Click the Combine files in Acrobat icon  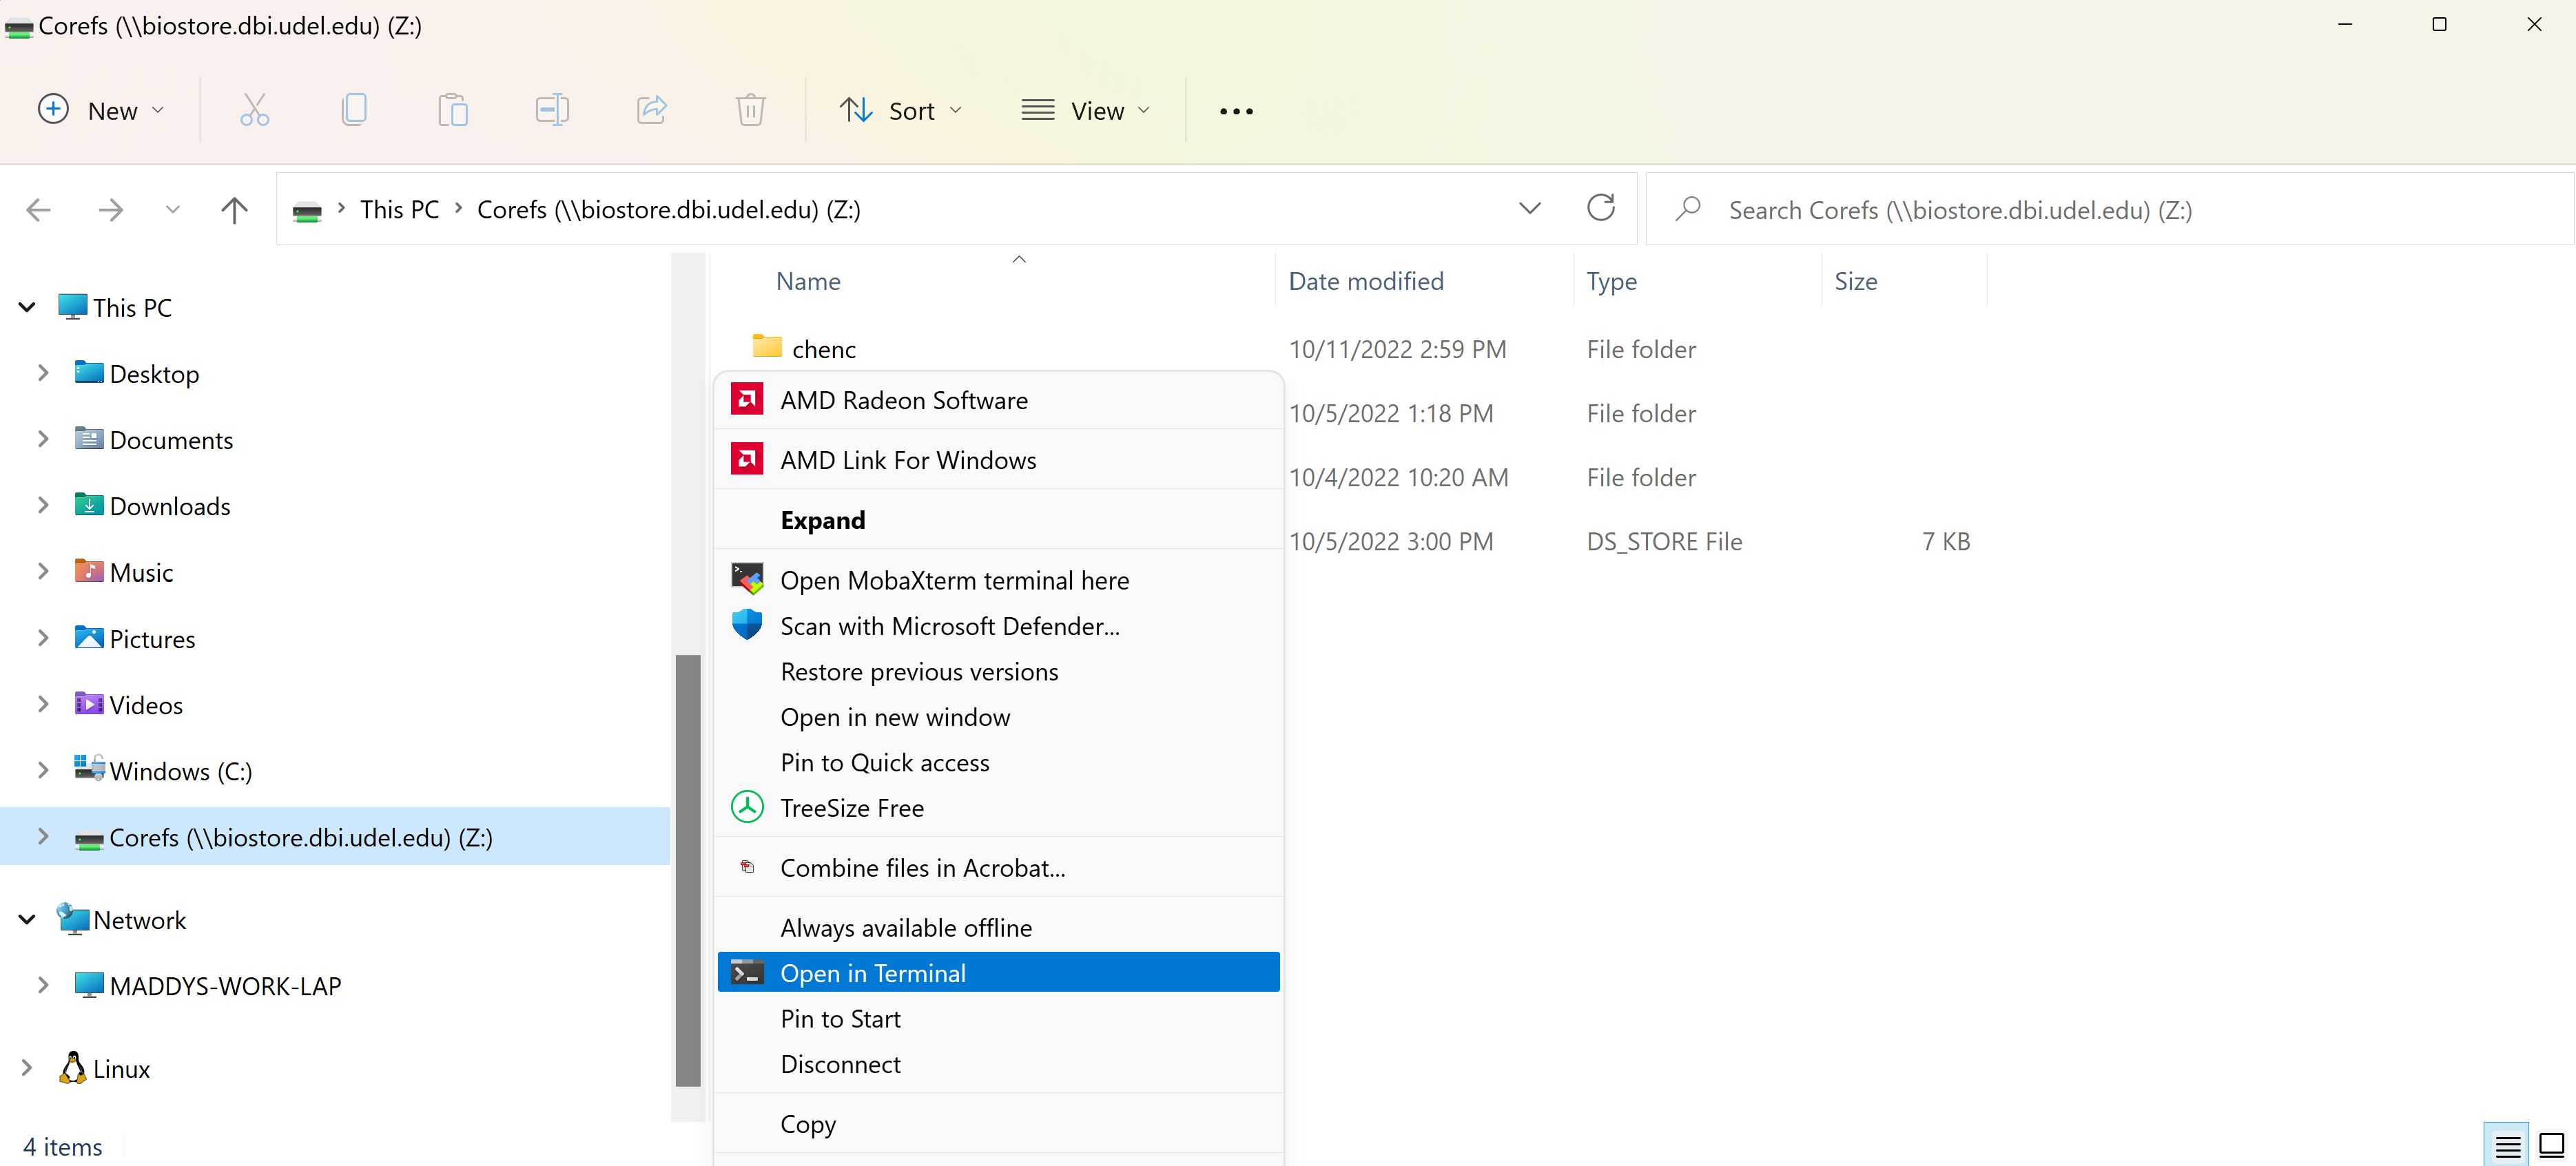point(748,867)
